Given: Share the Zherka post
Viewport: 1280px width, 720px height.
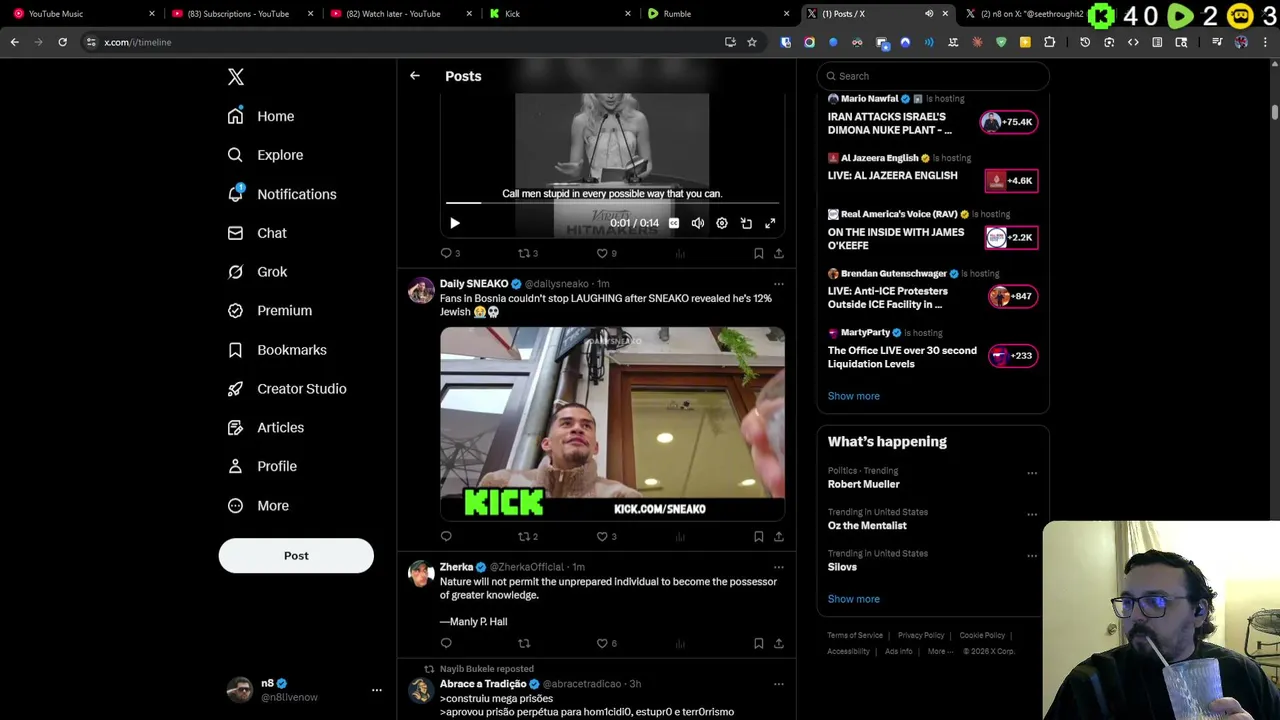Looking at the screenshot, I should click(779, 643).
